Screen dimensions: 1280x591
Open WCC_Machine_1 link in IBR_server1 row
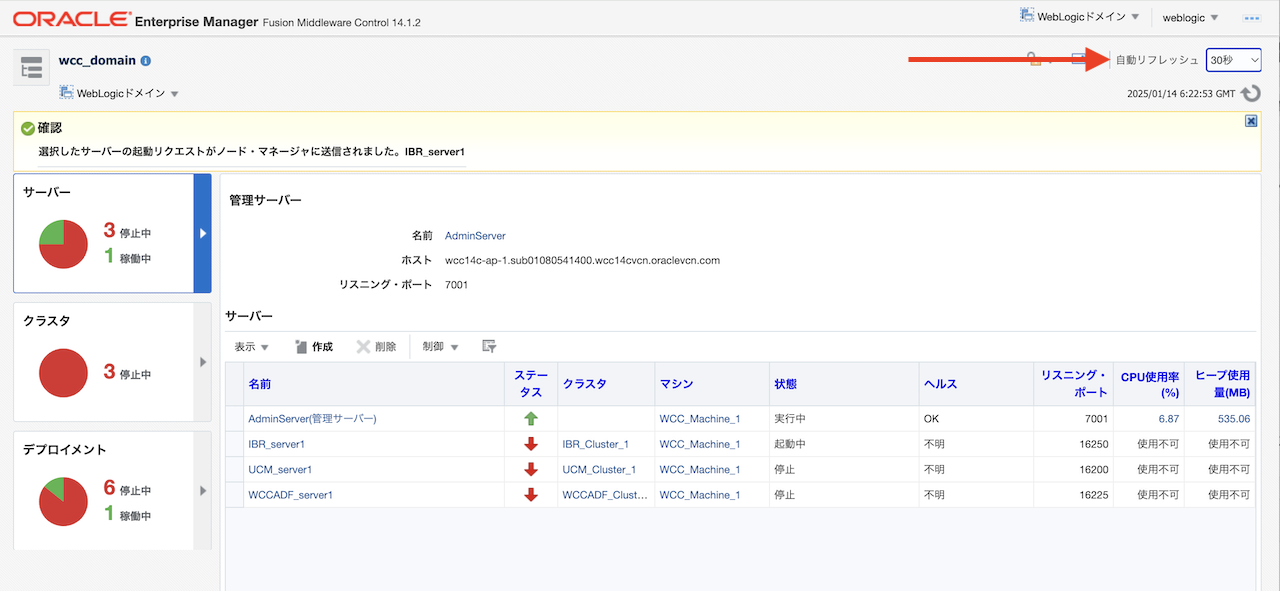pos(700,444)
